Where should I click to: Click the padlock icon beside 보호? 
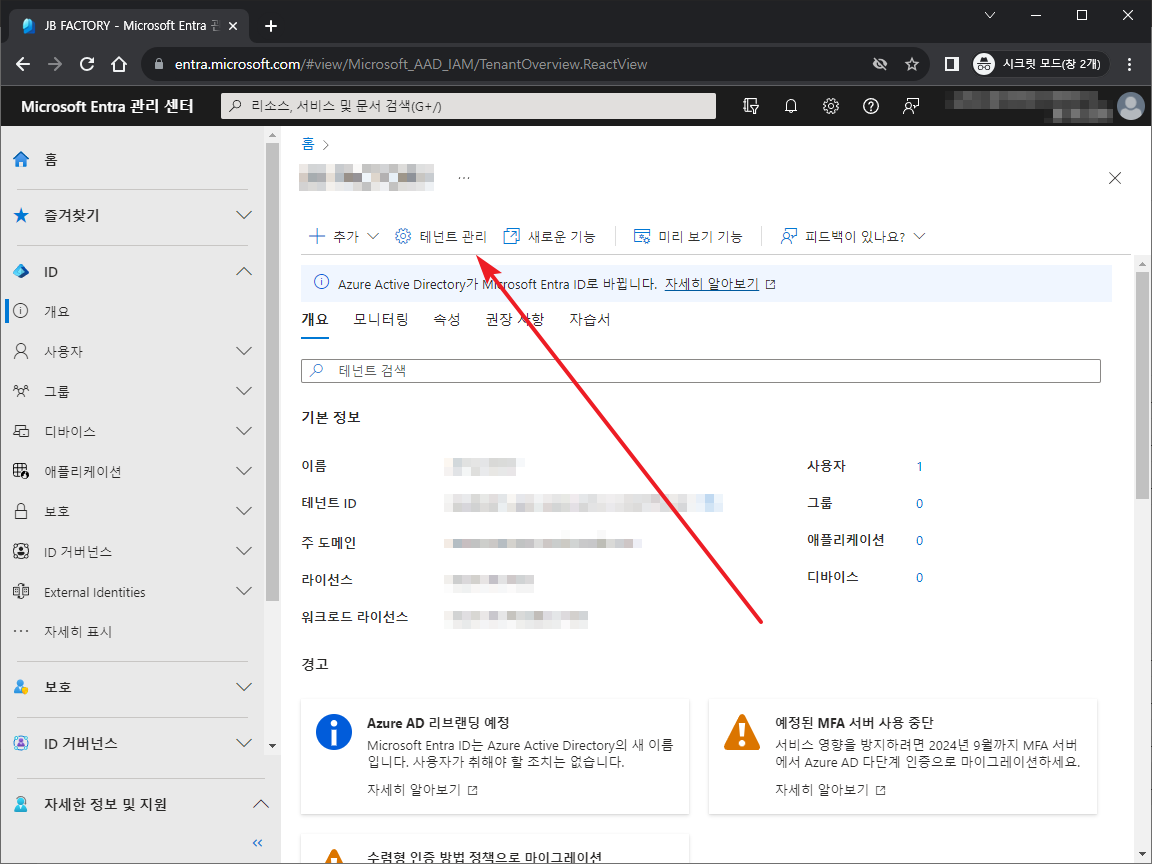click(x=21, y=511)
